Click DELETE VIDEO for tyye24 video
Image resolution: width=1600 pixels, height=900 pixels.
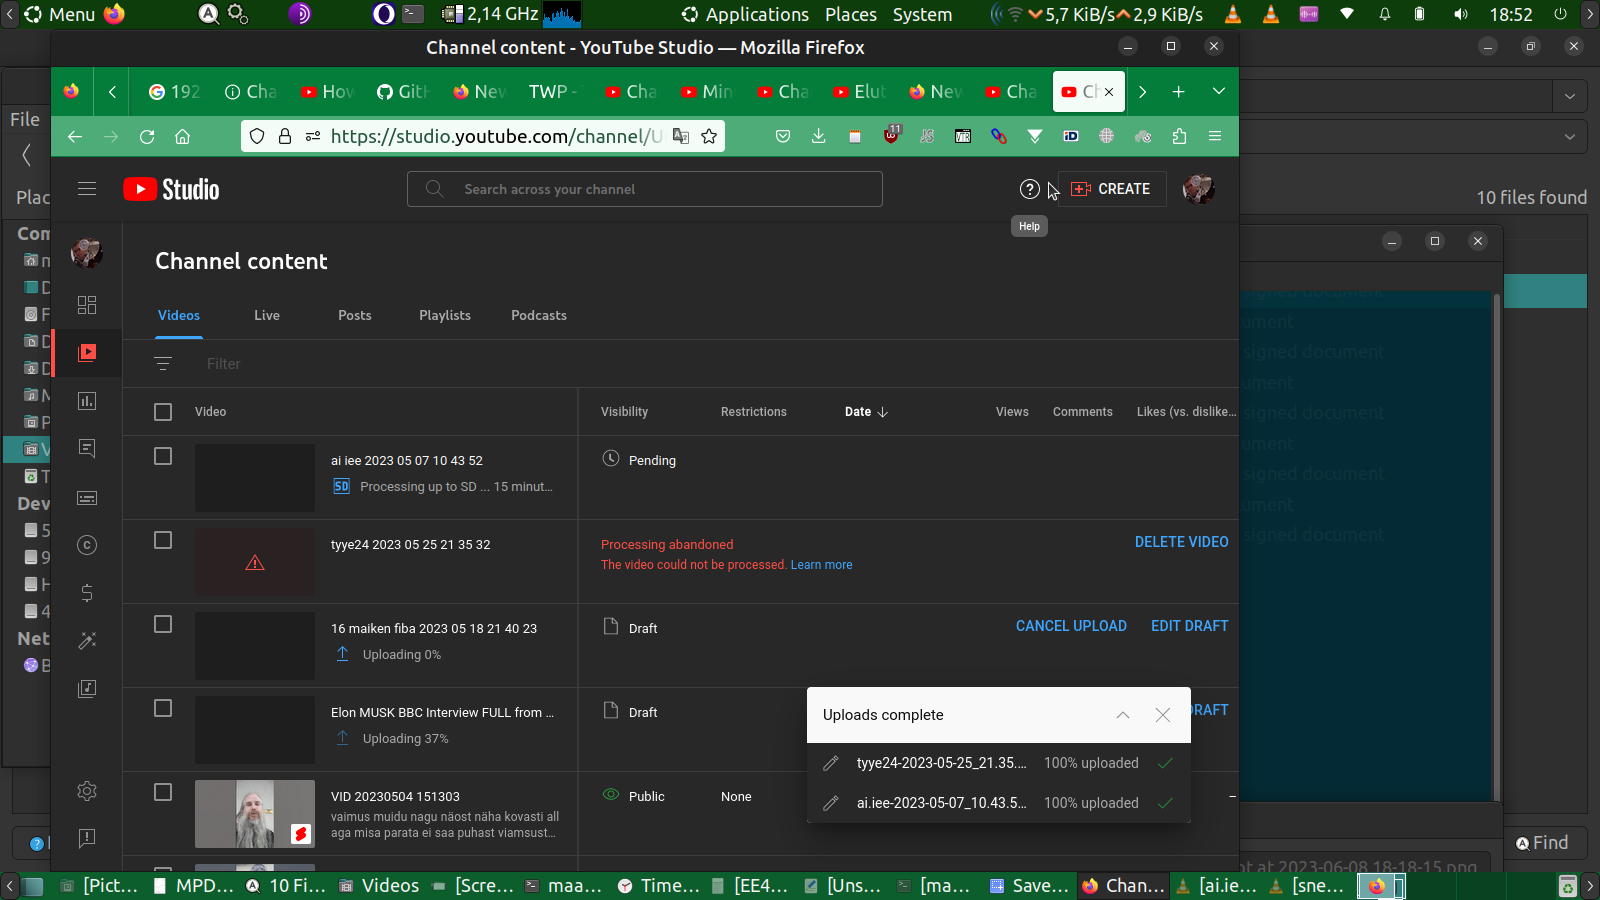pos(1181,542)
